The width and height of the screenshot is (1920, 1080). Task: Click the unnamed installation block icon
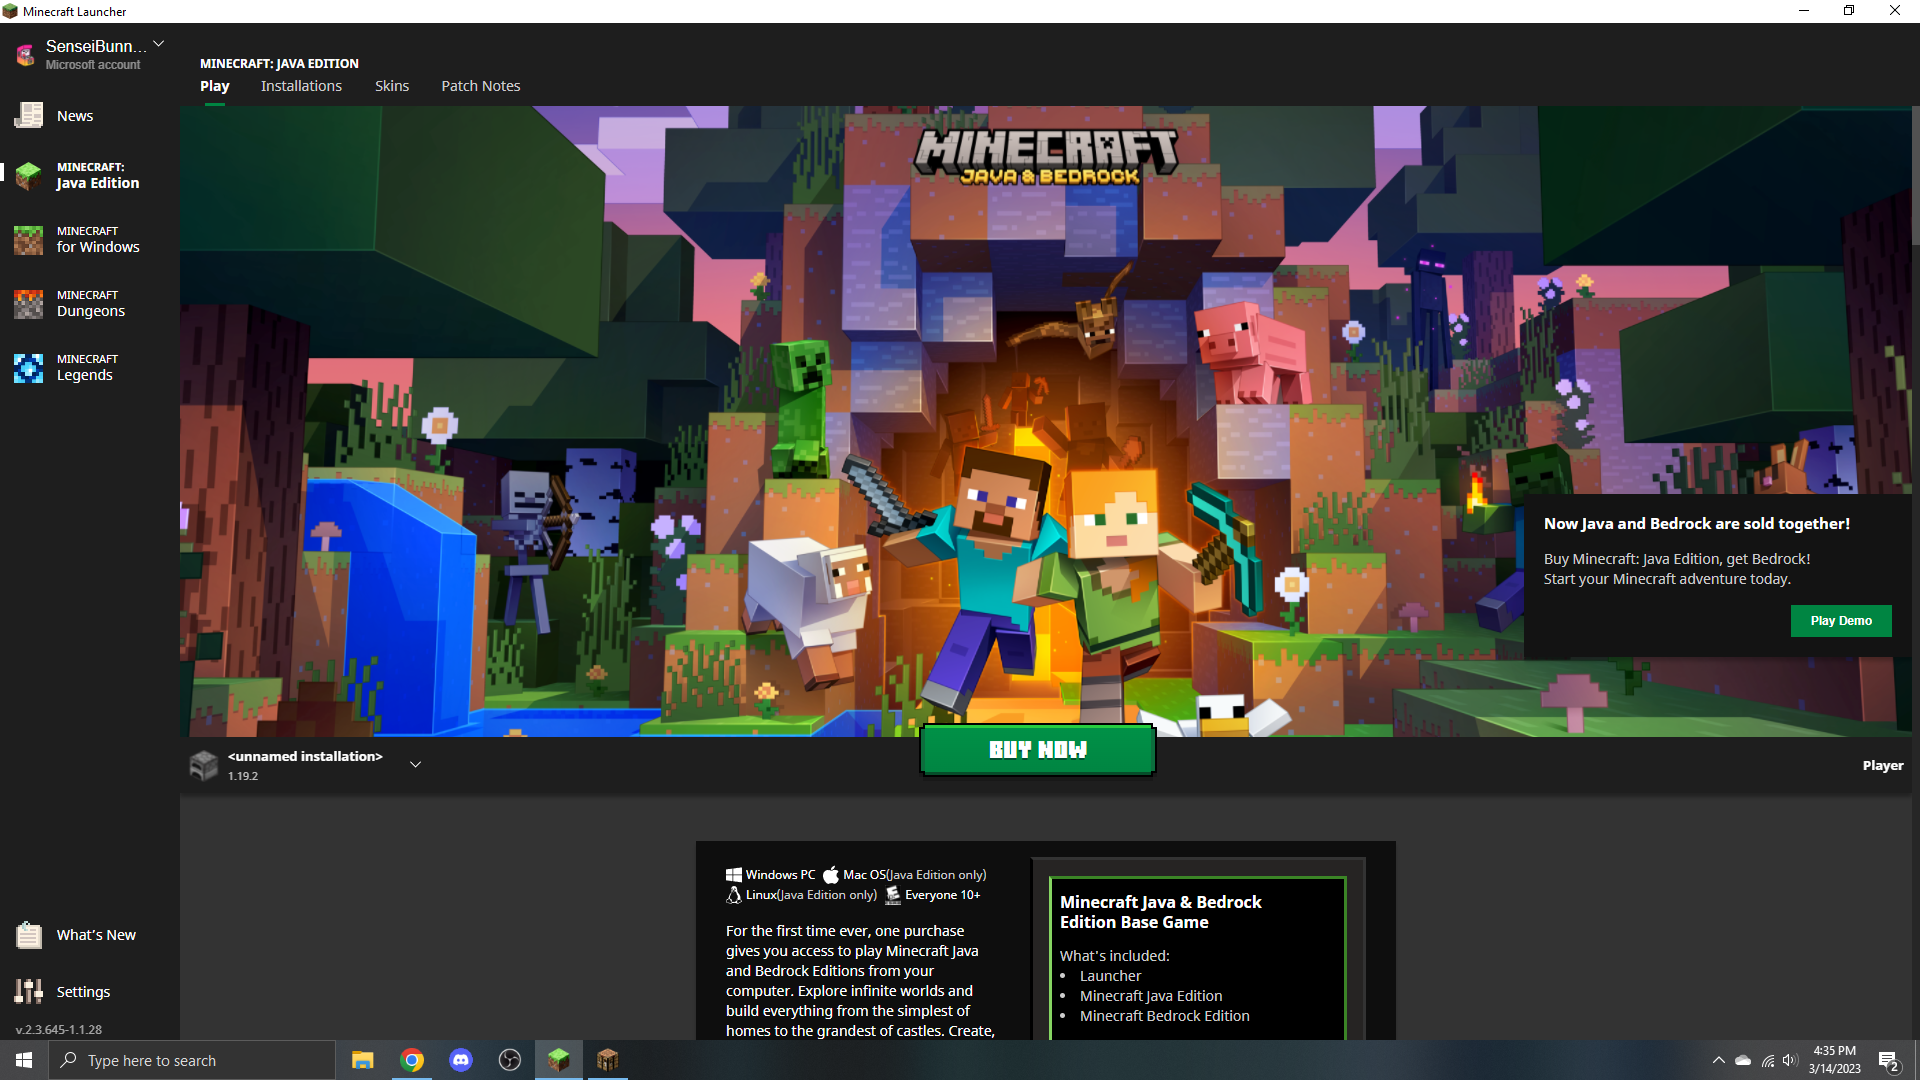click(204, 766)
